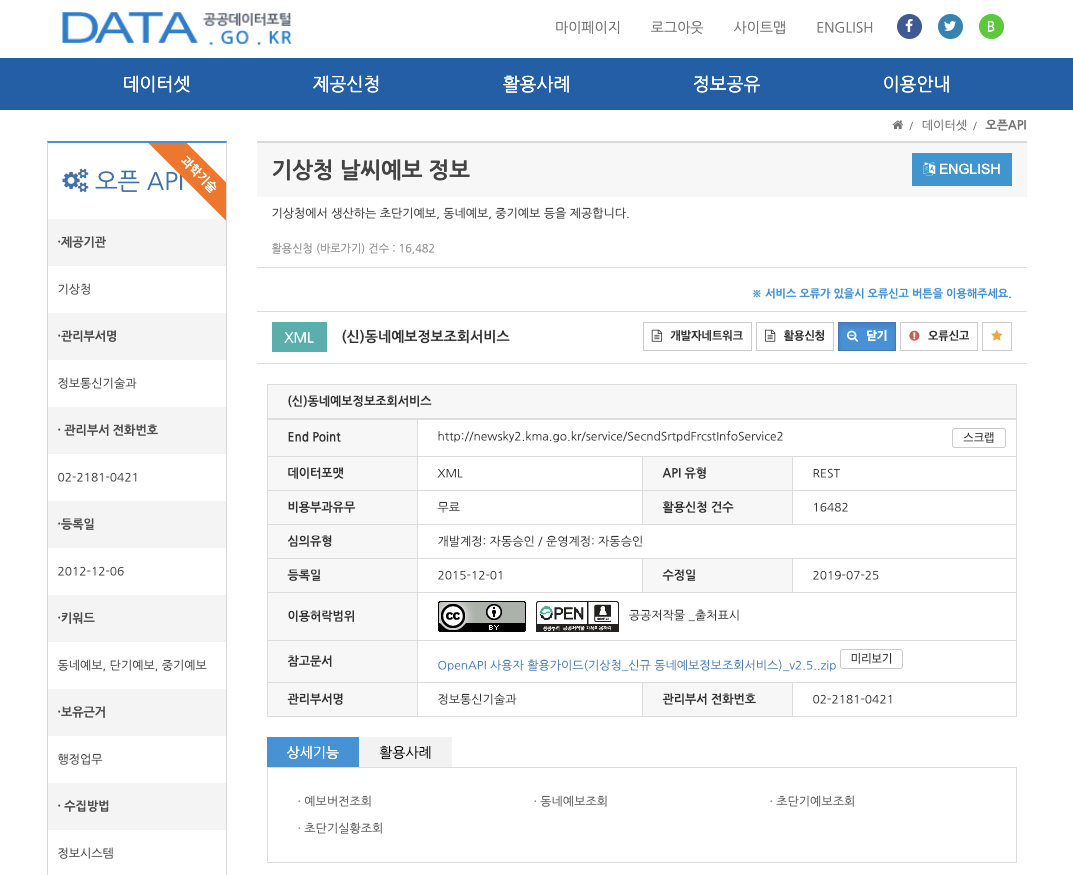Open 오픈API breadcrumb link
The image size is (1073, 875).
click(x=1005, y=125)
